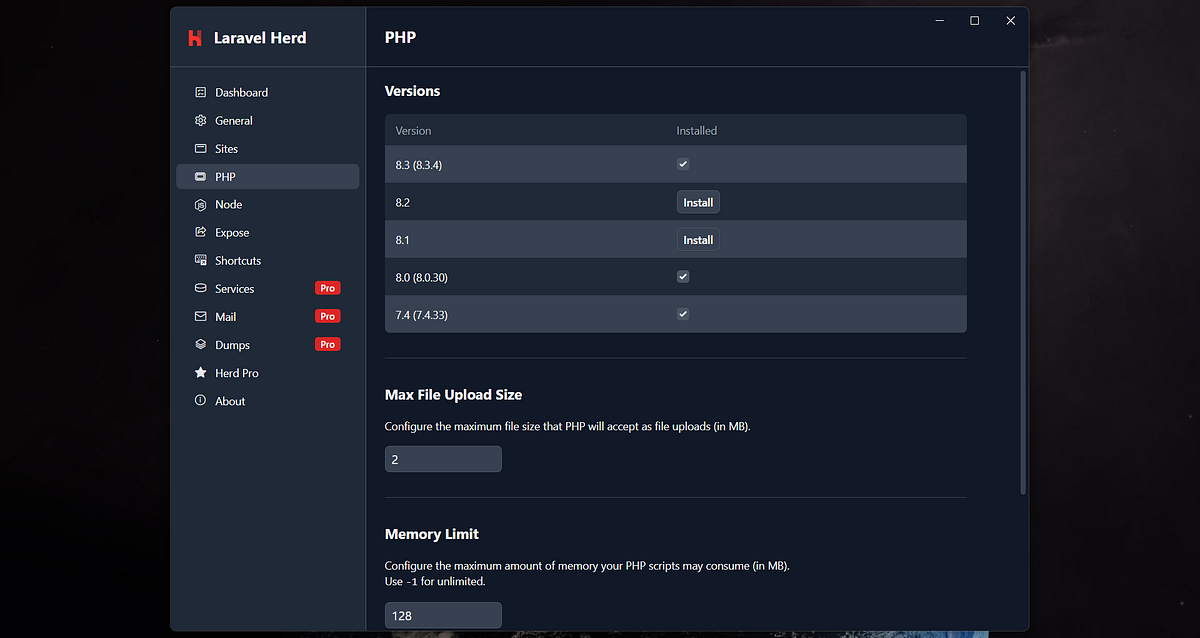Toggle the PHP 8.0.30 installed checkbox
The width and height of the screenshot is (1200, 638).
tap(683, 276)
